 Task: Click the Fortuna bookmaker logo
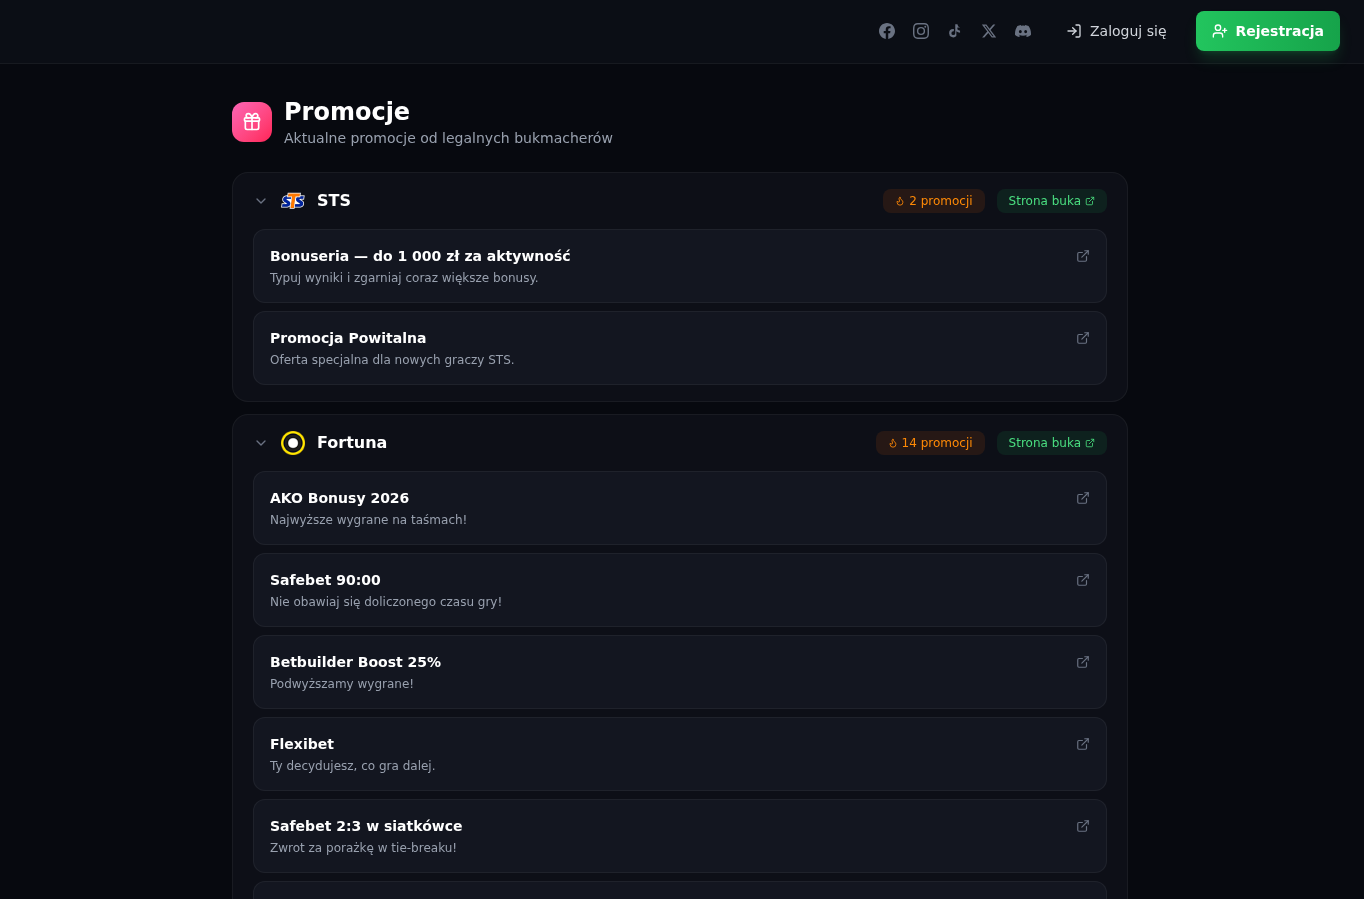[293, 443]
